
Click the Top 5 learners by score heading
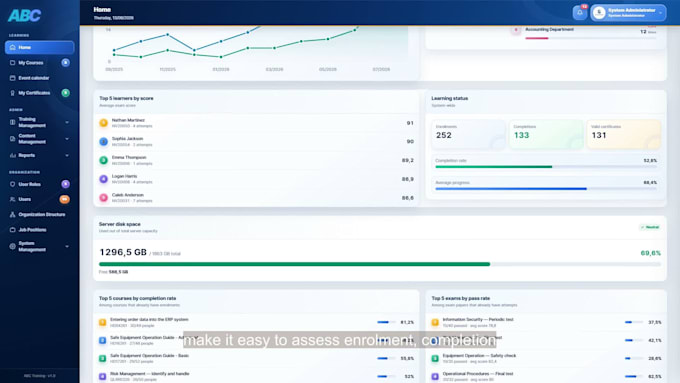click(x=126, y=98)
